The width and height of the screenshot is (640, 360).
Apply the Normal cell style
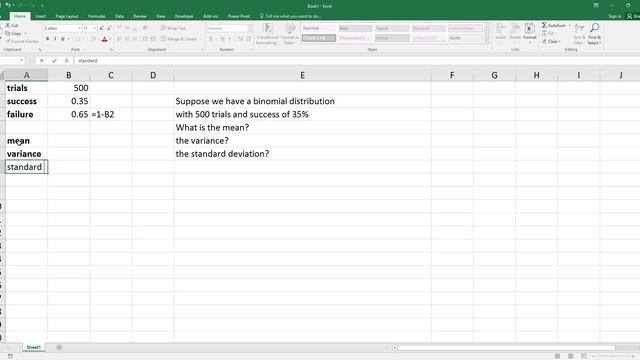click(319, 28)
